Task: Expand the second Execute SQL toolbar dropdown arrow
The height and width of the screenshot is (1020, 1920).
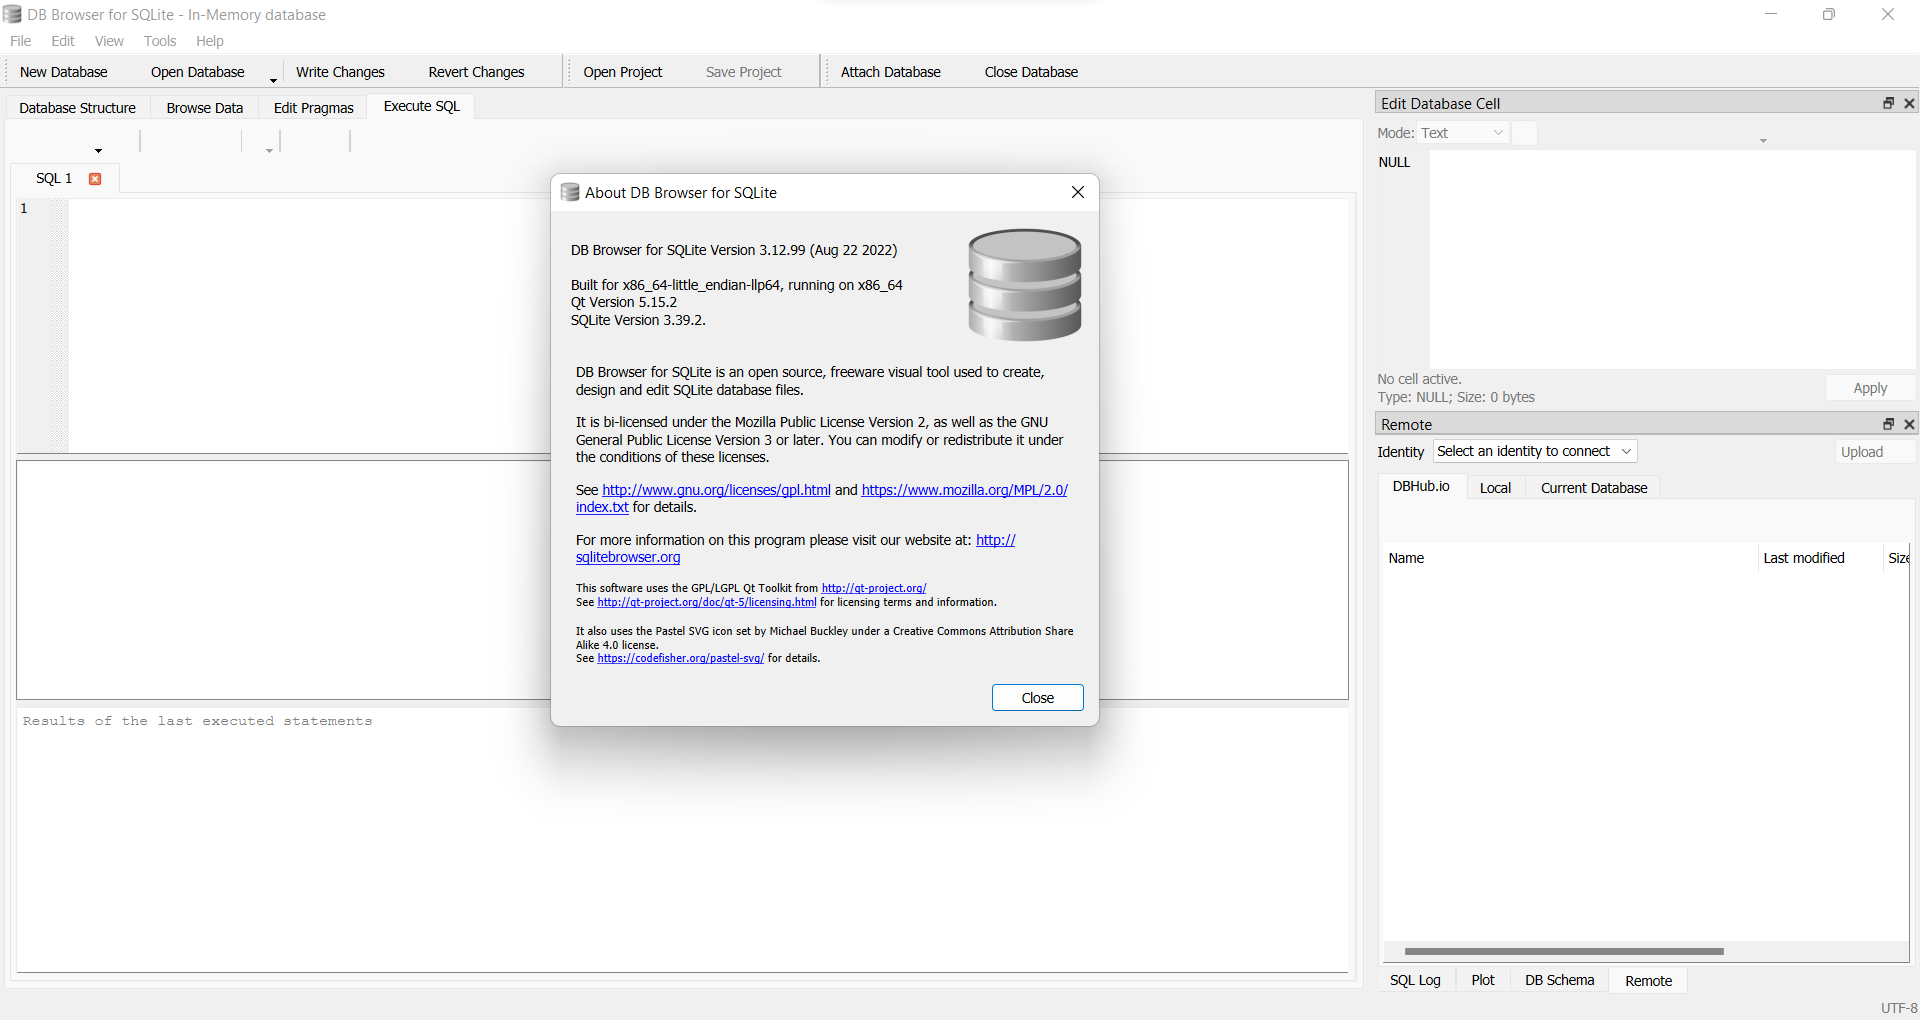Action: 269,151
